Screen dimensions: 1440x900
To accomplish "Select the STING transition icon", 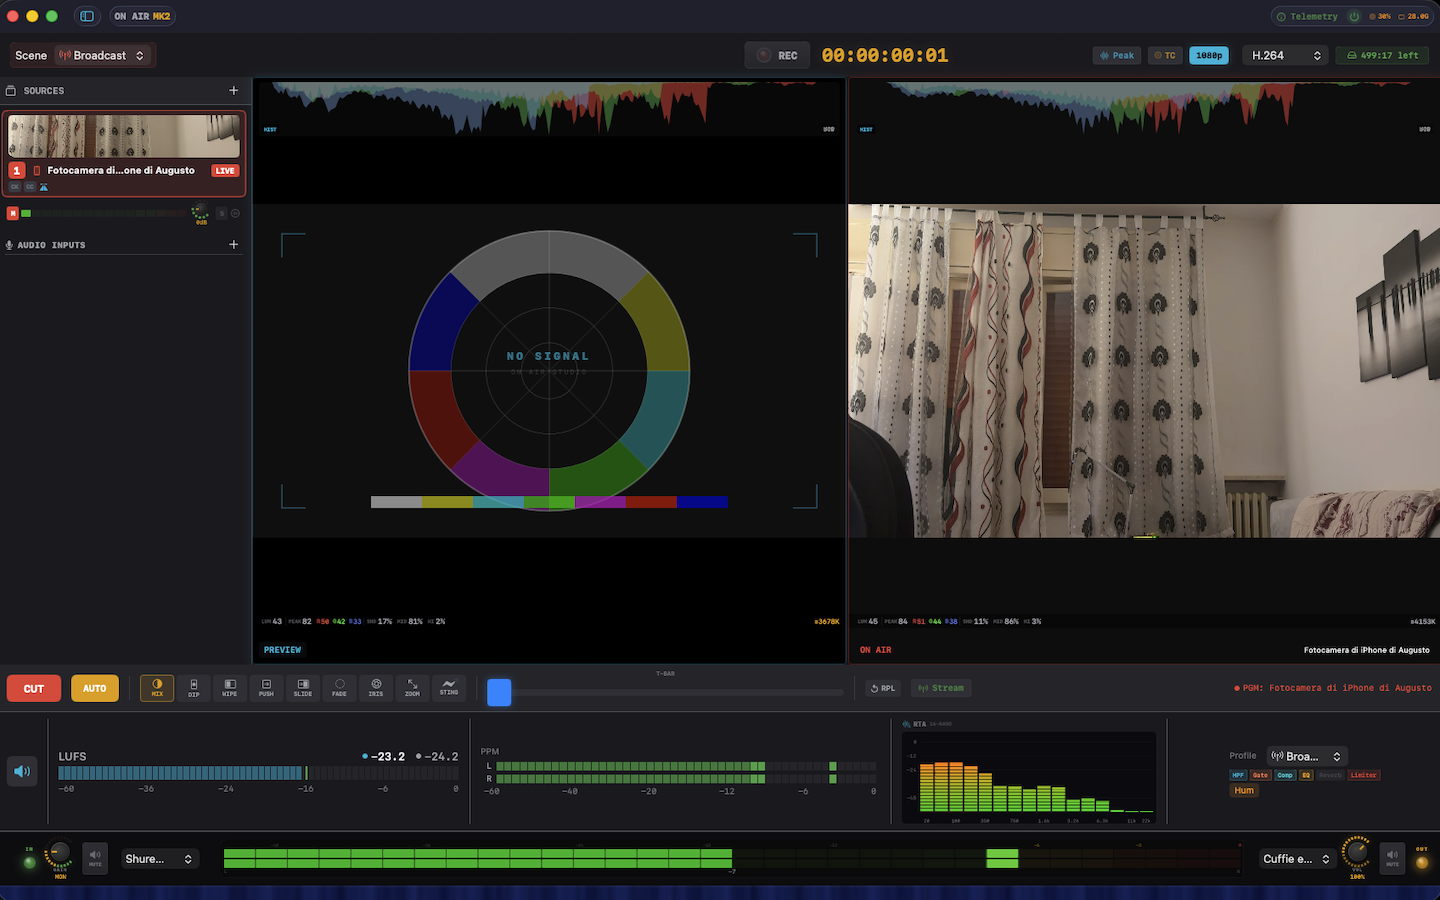I will [x=448, y=688].
